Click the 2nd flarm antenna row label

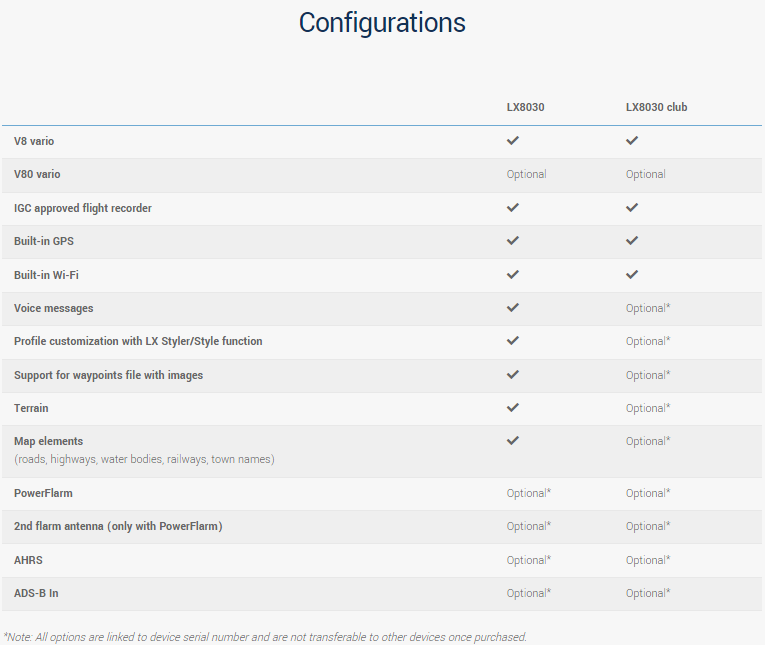coord(118,526)
